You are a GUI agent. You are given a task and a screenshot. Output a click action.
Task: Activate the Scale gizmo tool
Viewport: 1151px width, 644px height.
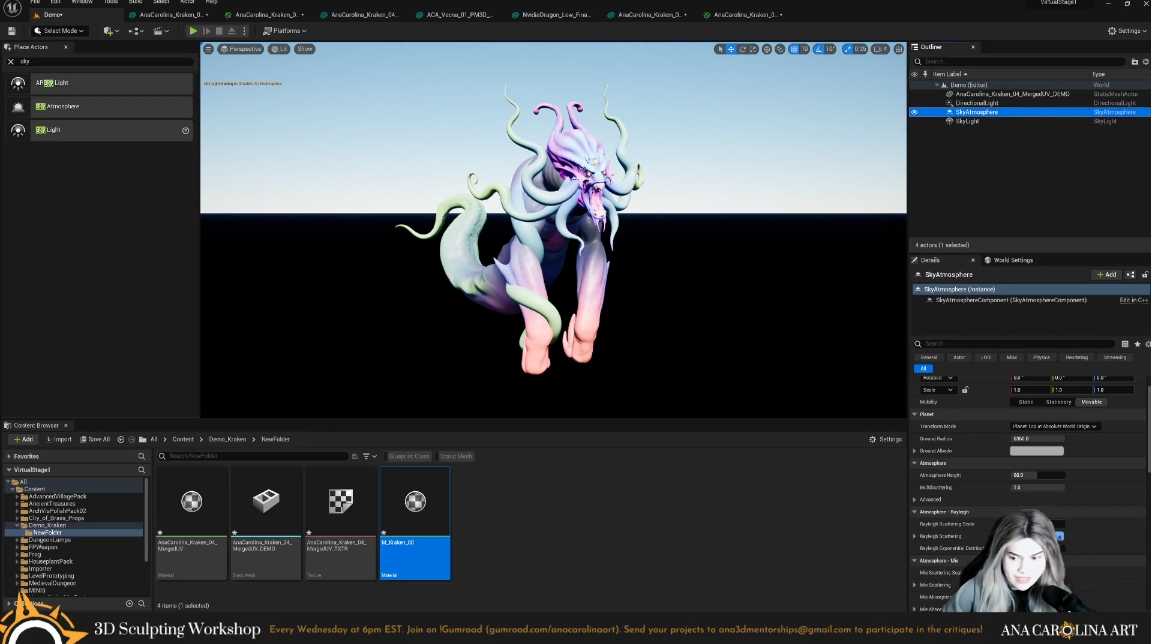(753, 49)
